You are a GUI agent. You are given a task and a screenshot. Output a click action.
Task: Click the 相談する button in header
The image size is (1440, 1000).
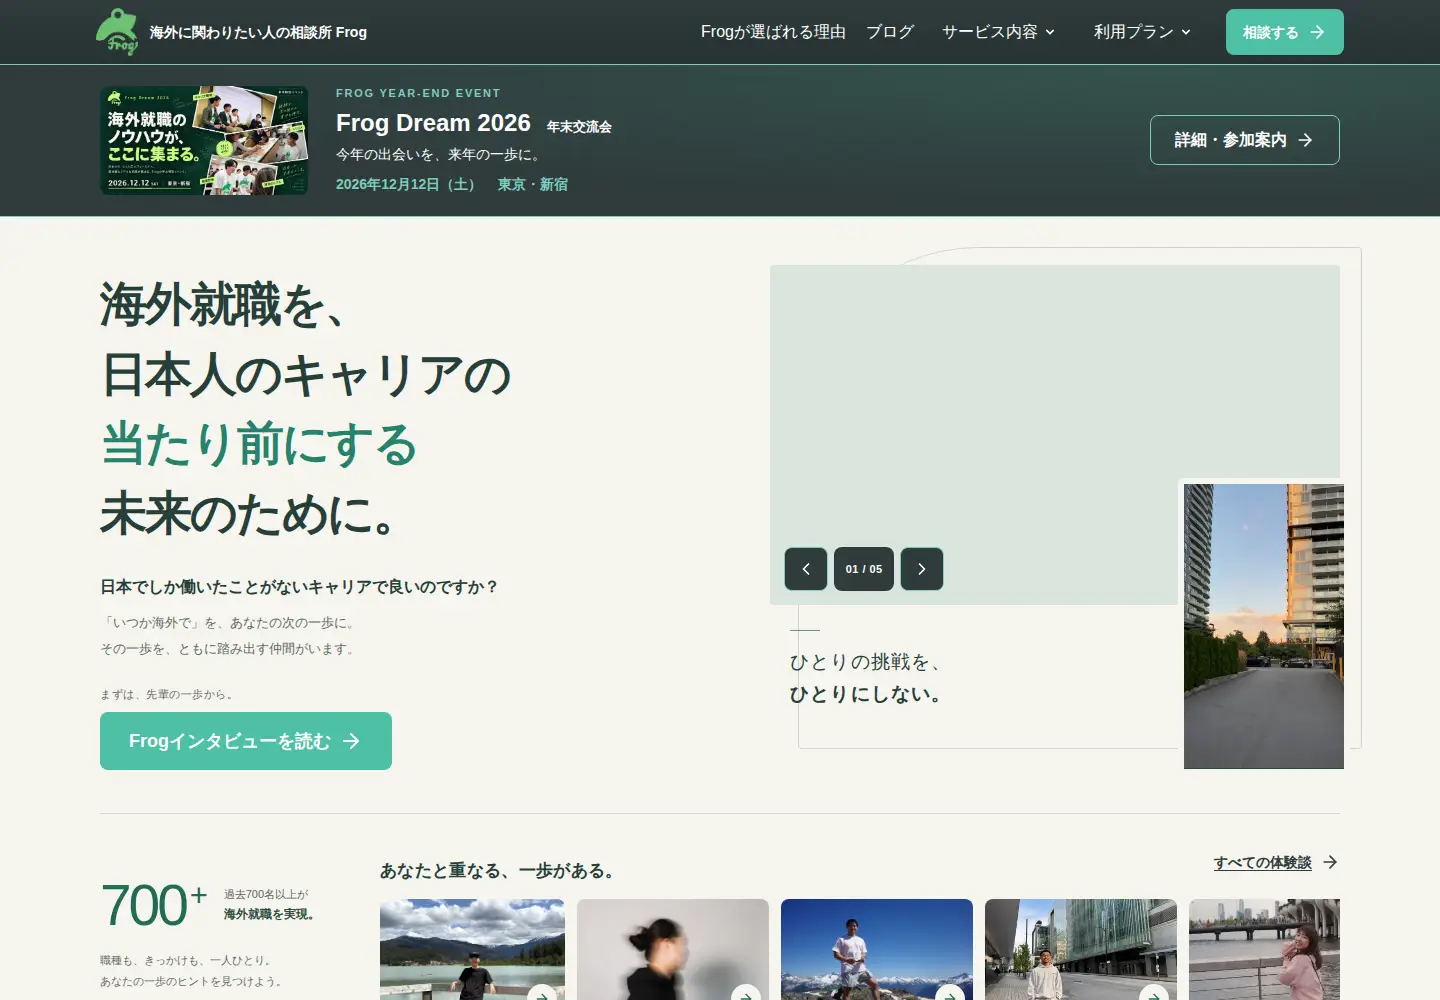(x=1285, y=32)
